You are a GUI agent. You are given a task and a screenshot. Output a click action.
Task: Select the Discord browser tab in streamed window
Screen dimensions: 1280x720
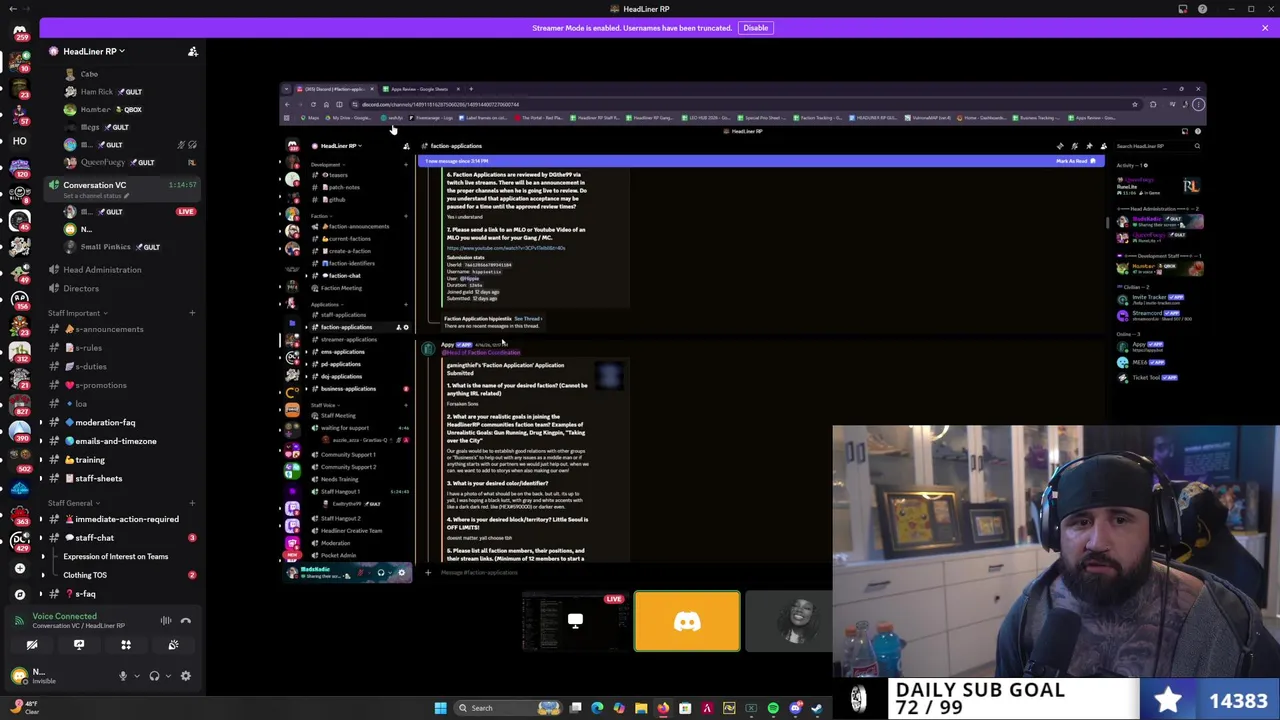(335, 89)
